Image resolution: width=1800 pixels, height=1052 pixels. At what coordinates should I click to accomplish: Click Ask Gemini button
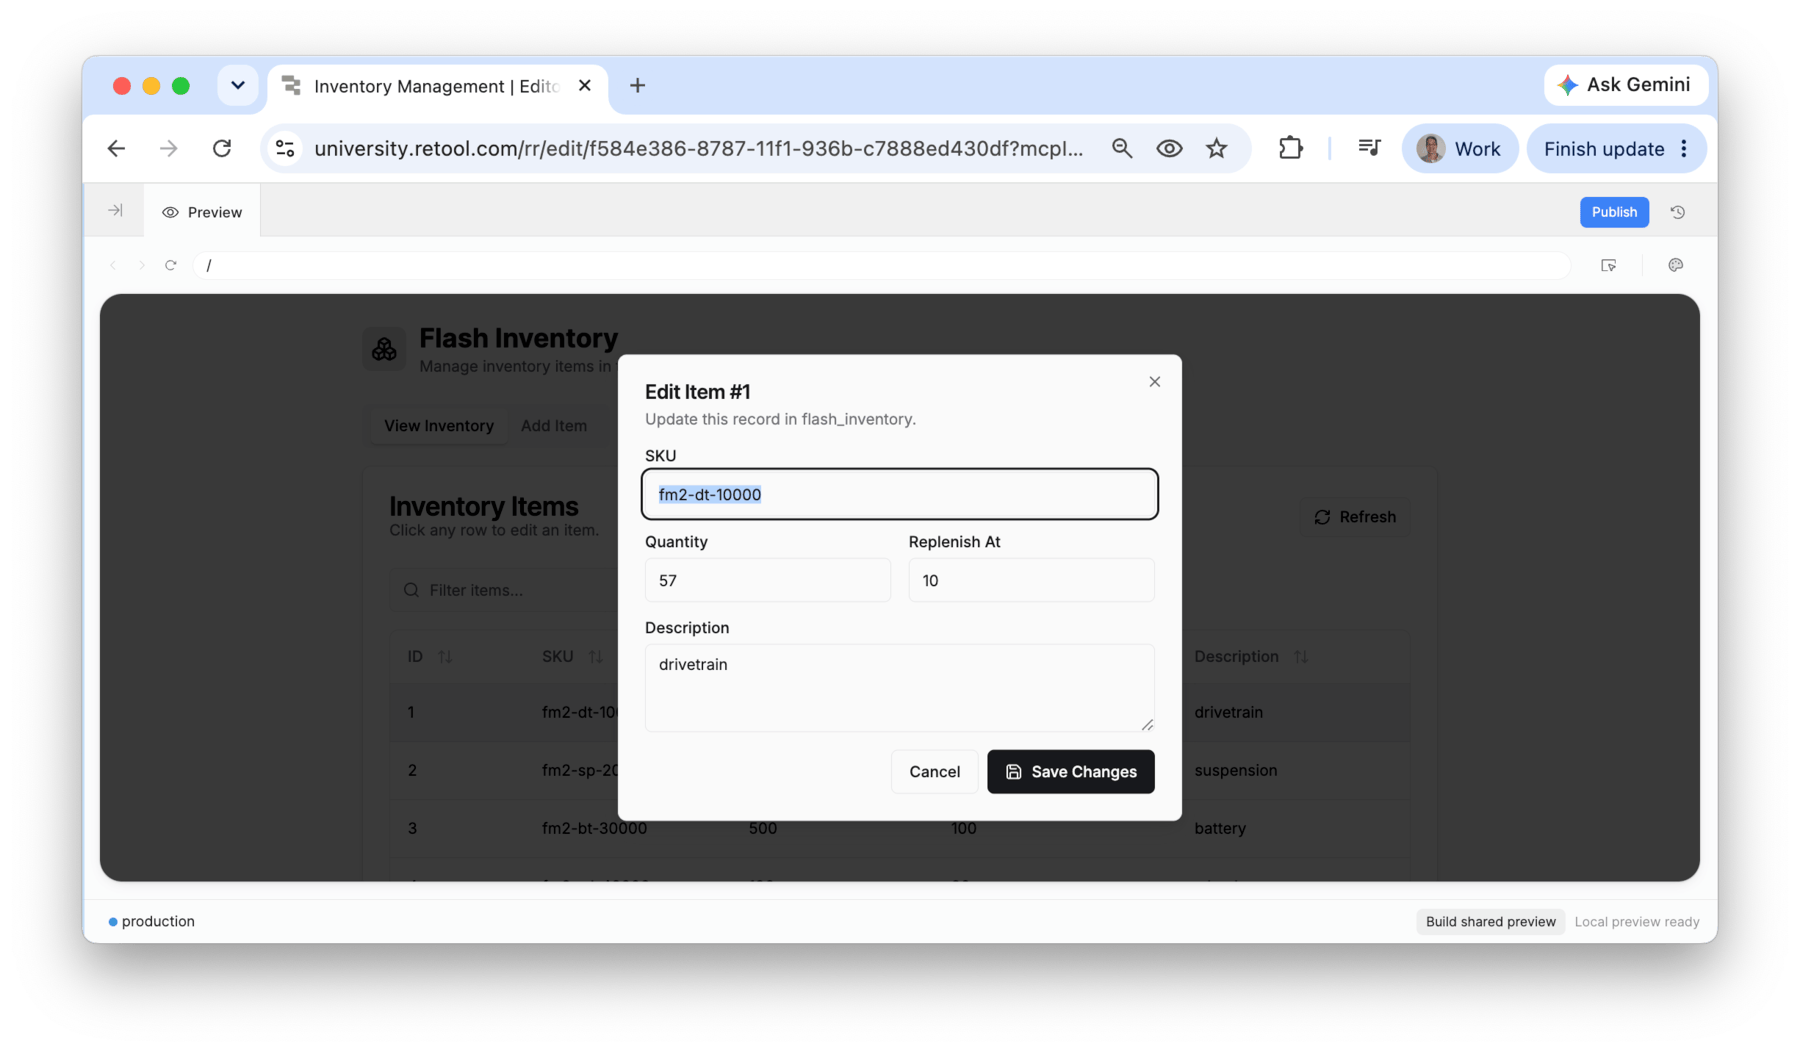(x=1626, y=85)
